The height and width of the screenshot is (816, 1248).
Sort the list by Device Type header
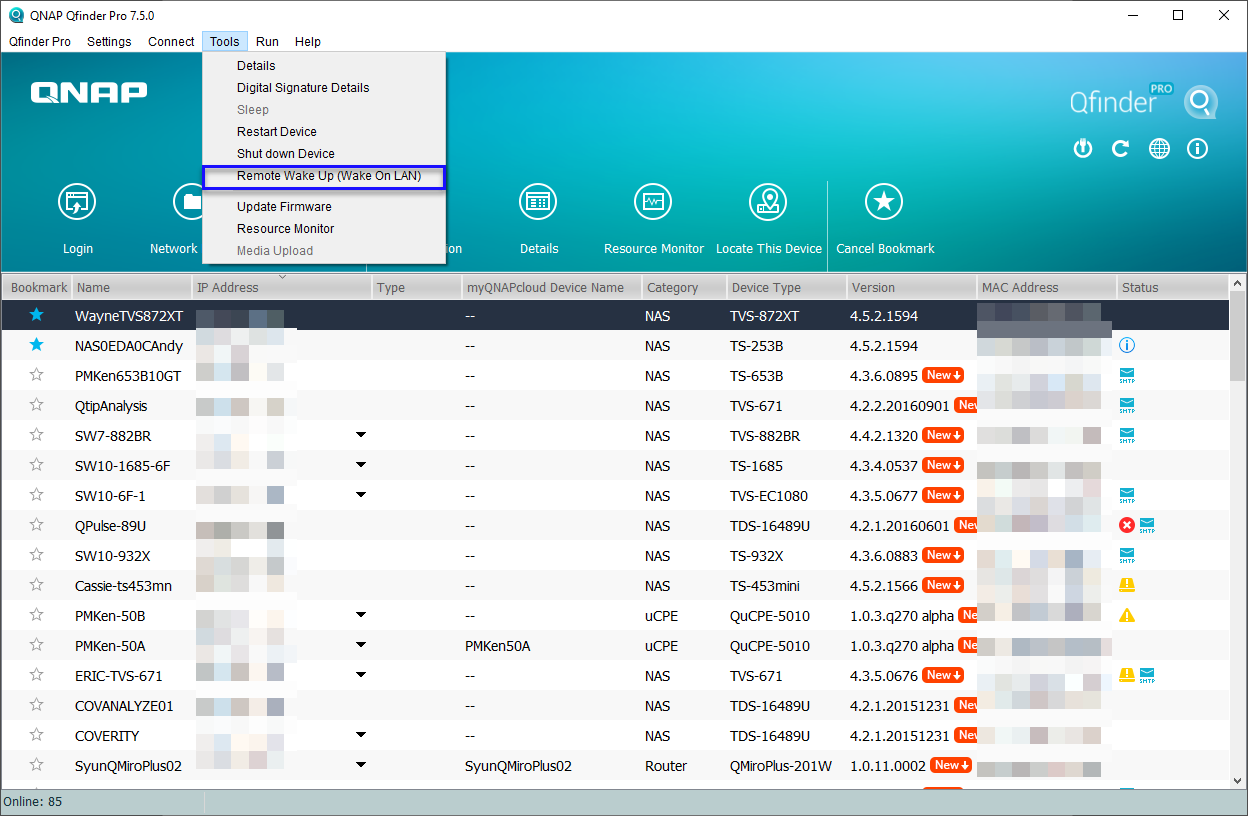786,288
